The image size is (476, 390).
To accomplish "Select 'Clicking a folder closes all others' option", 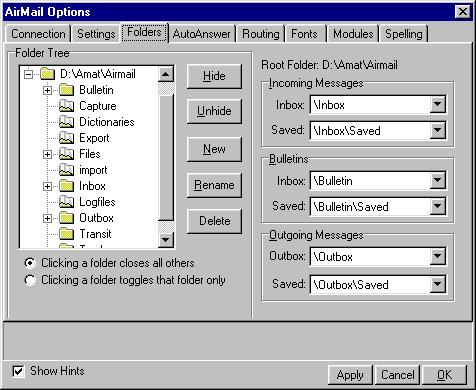I will (30, 263).
